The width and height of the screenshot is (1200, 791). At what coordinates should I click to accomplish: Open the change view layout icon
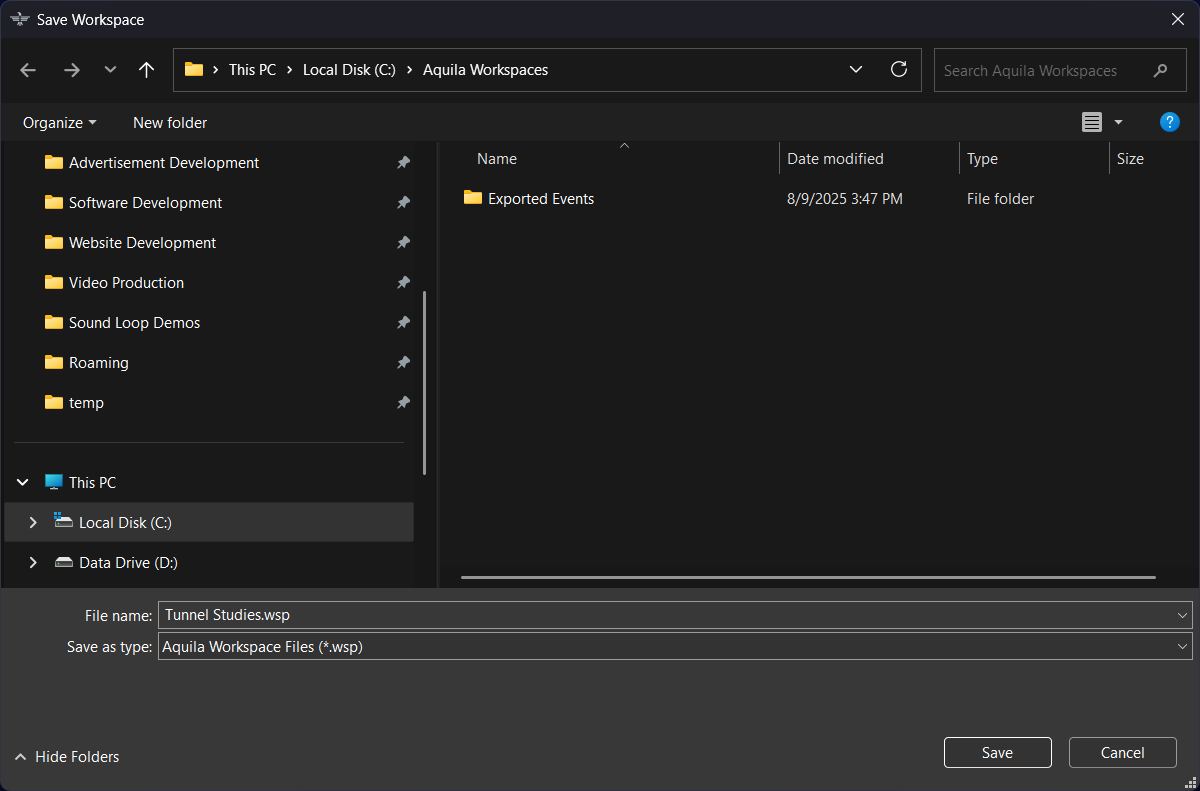click(x=1092, y=121)
